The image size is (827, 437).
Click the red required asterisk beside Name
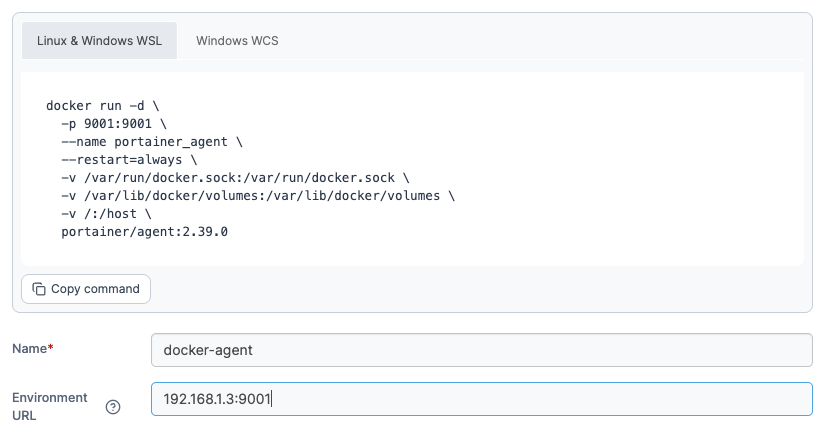pyautogui.click(x=51, y=348)
